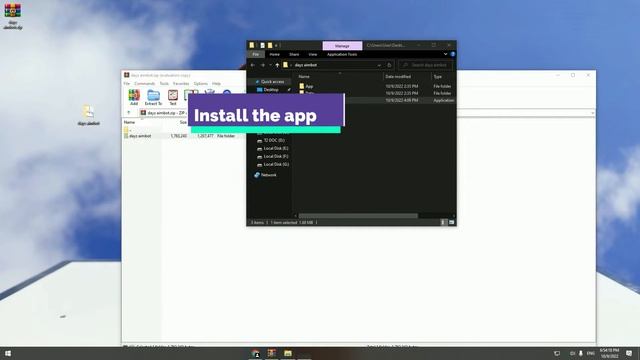Click ENG language indicator in taskbar
Viewport: 640px width, 360px height.
591,353
